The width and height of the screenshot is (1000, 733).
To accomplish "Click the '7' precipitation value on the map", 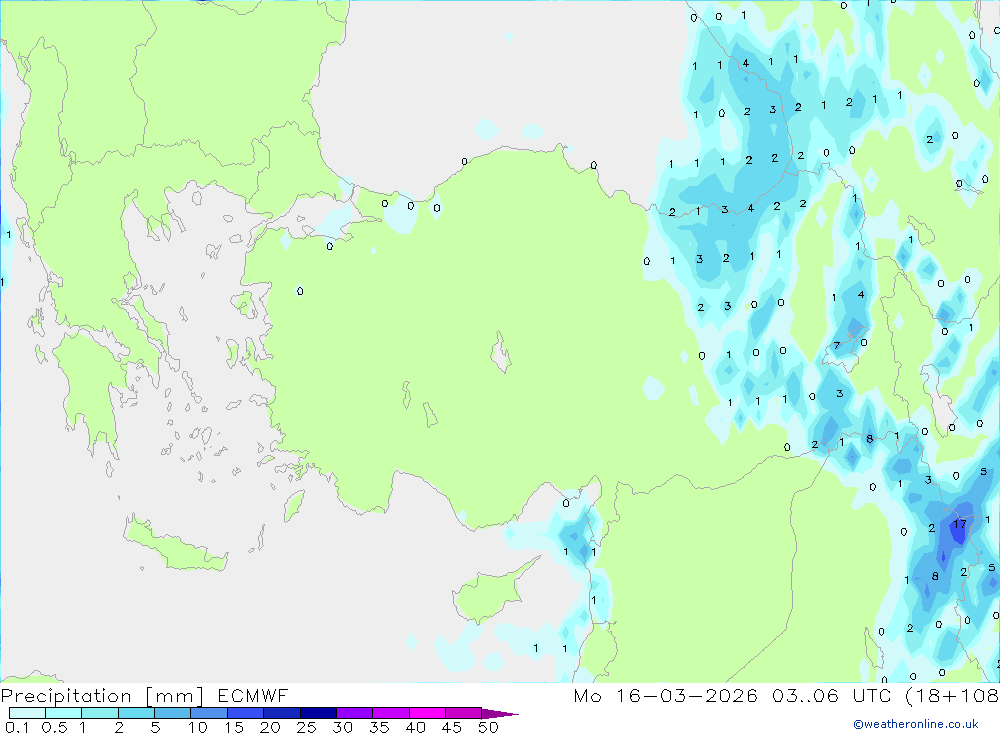I will (837, 346).
